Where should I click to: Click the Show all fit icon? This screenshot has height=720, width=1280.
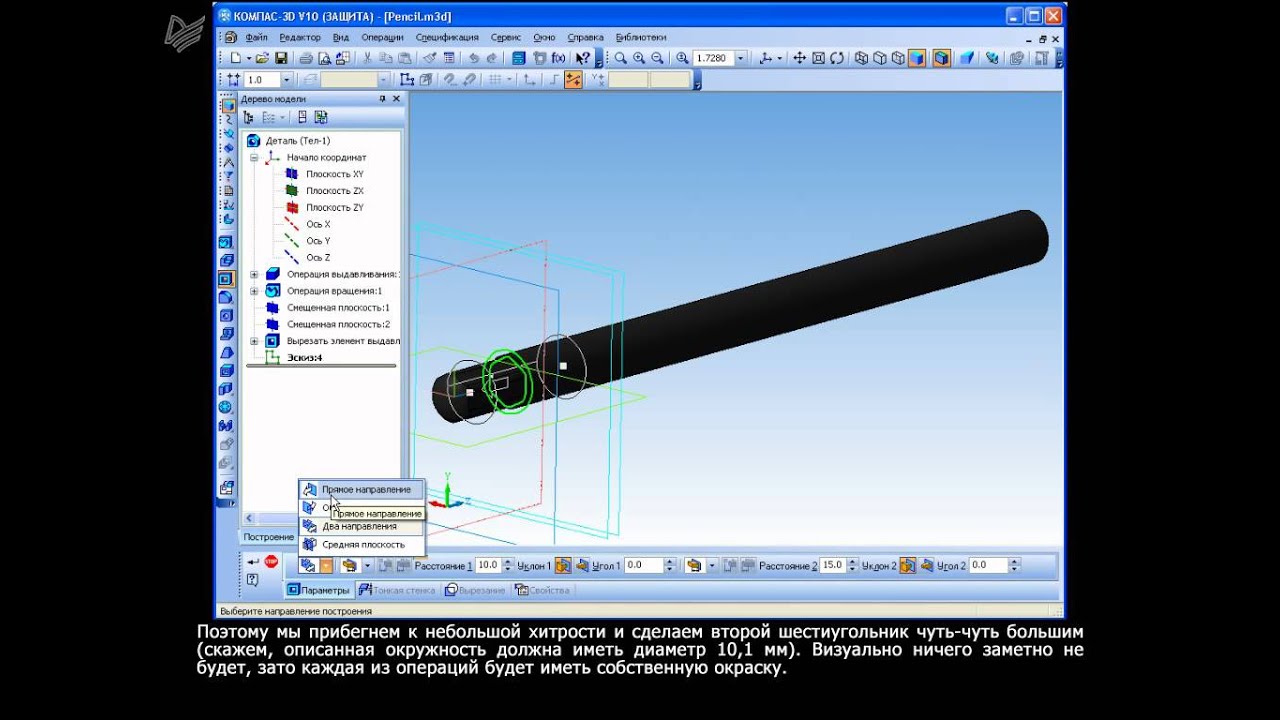point(818,58)
